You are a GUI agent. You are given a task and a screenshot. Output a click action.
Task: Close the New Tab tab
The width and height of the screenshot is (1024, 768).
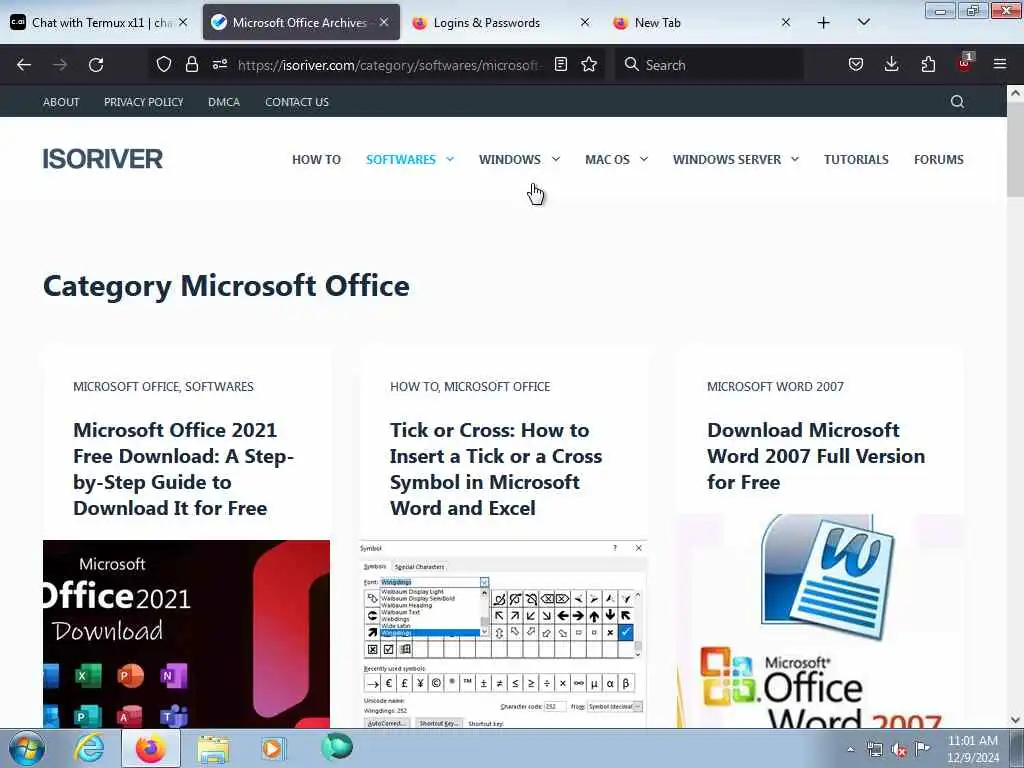click(x=786, y=22)
